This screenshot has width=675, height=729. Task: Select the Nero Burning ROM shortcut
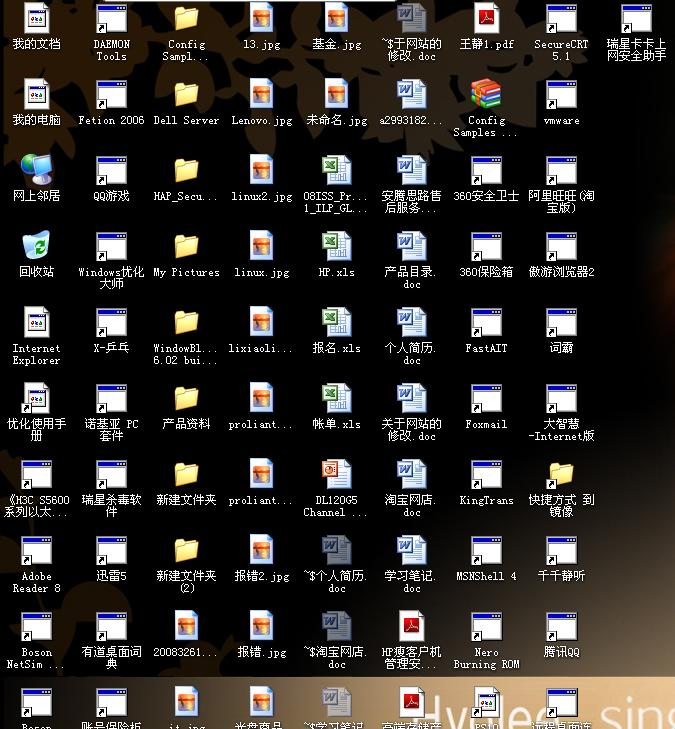[x=486, y=627]
